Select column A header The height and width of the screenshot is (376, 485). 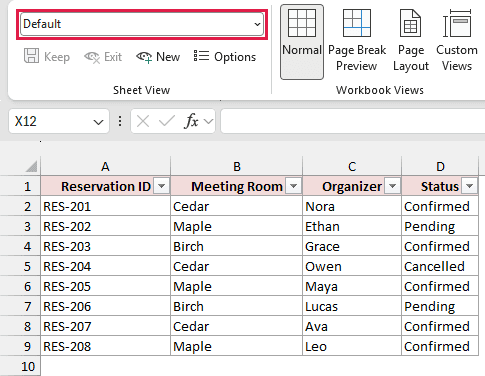point(105,166)
